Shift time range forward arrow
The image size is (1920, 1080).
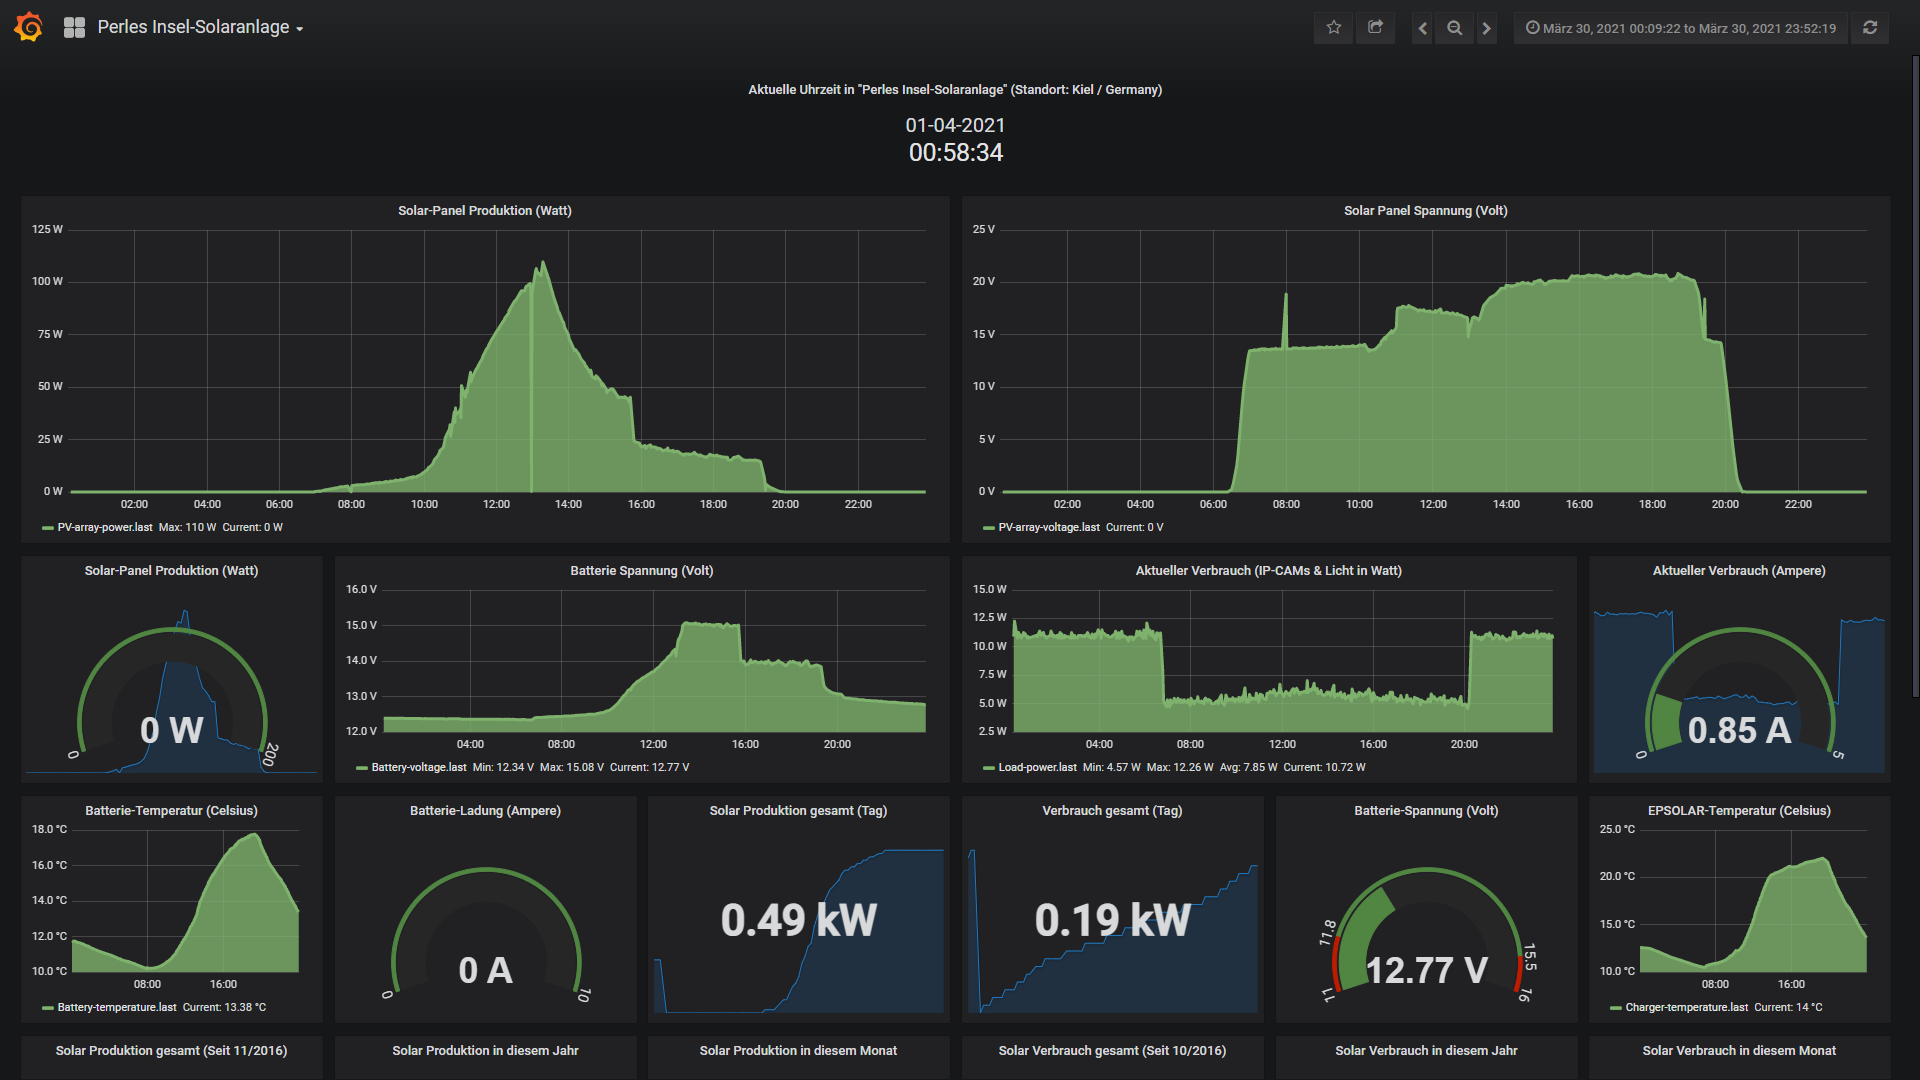click(1486, 28)
